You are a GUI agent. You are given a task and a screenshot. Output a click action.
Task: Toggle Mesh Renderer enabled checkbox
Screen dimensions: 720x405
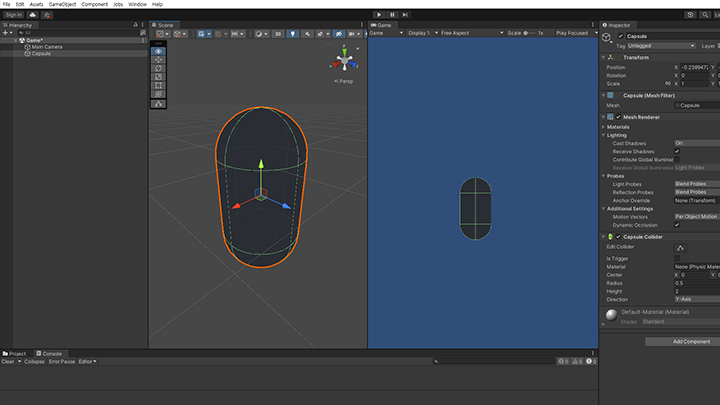pyautogui.click(x=618, y=117)
